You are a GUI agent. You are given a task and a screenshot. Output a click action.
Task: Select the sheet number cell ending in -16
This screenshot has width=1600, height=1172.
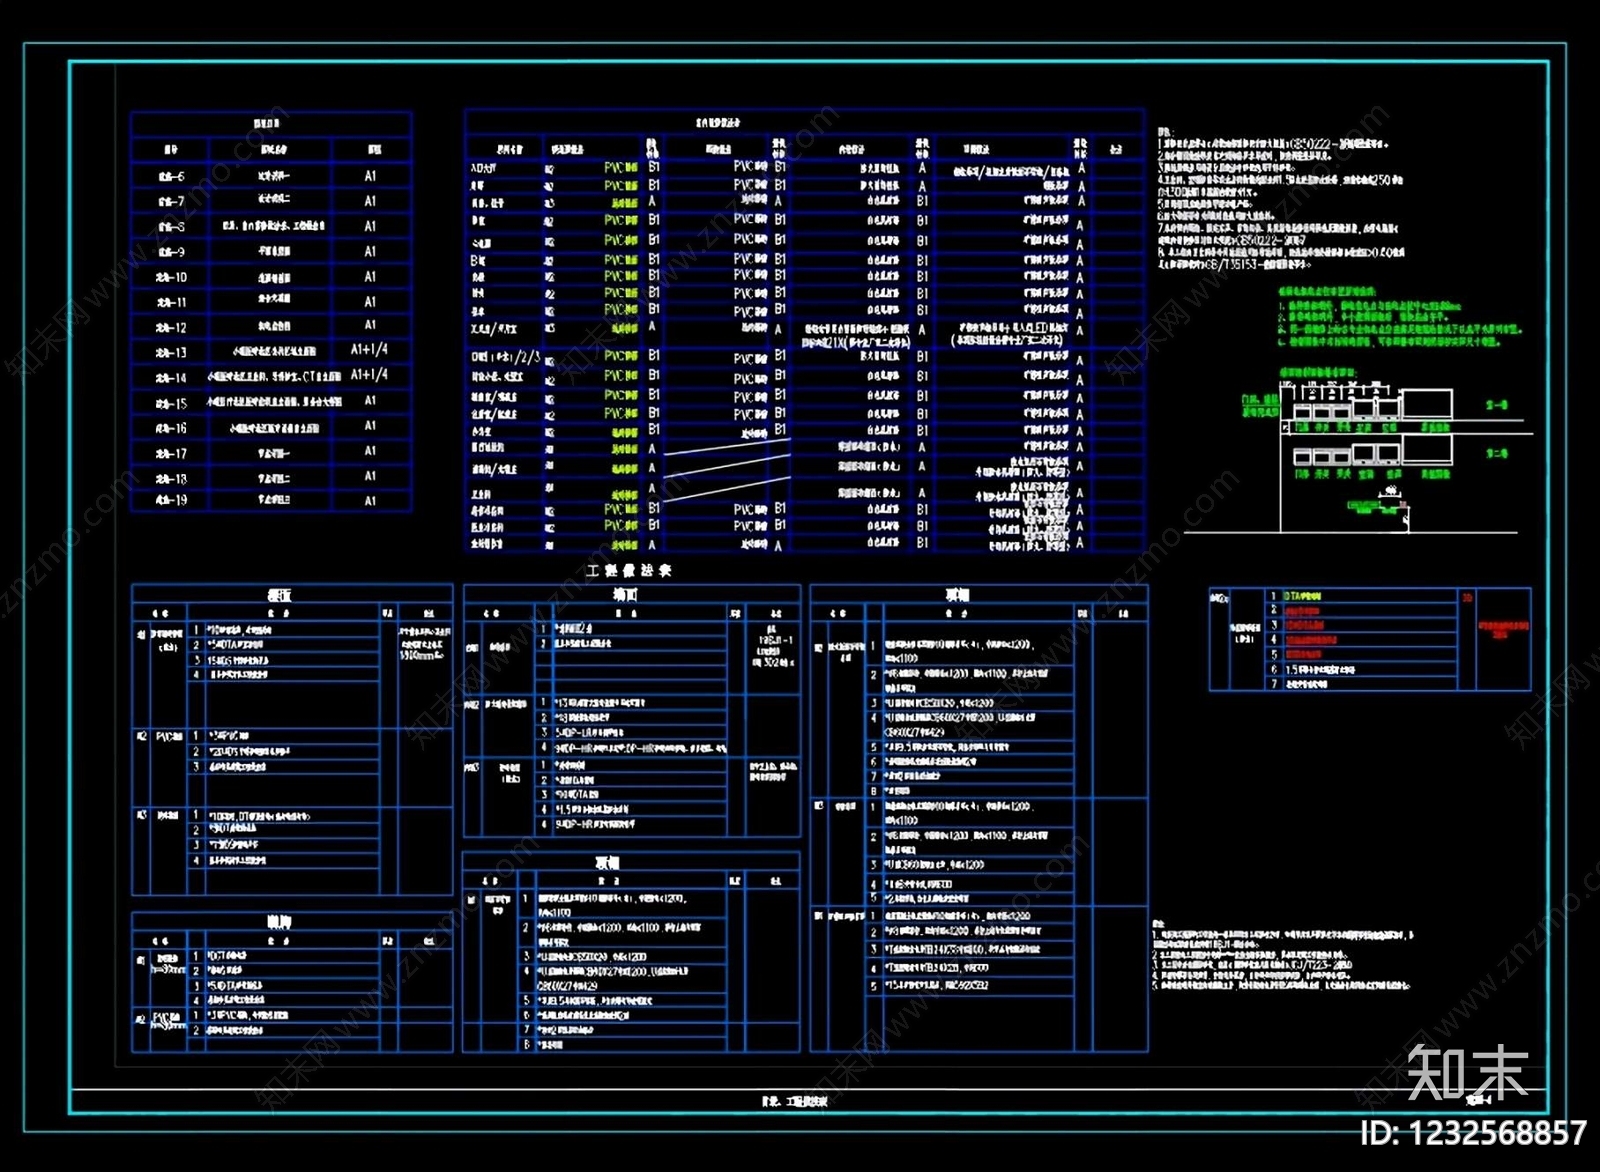tap(170, 428)
